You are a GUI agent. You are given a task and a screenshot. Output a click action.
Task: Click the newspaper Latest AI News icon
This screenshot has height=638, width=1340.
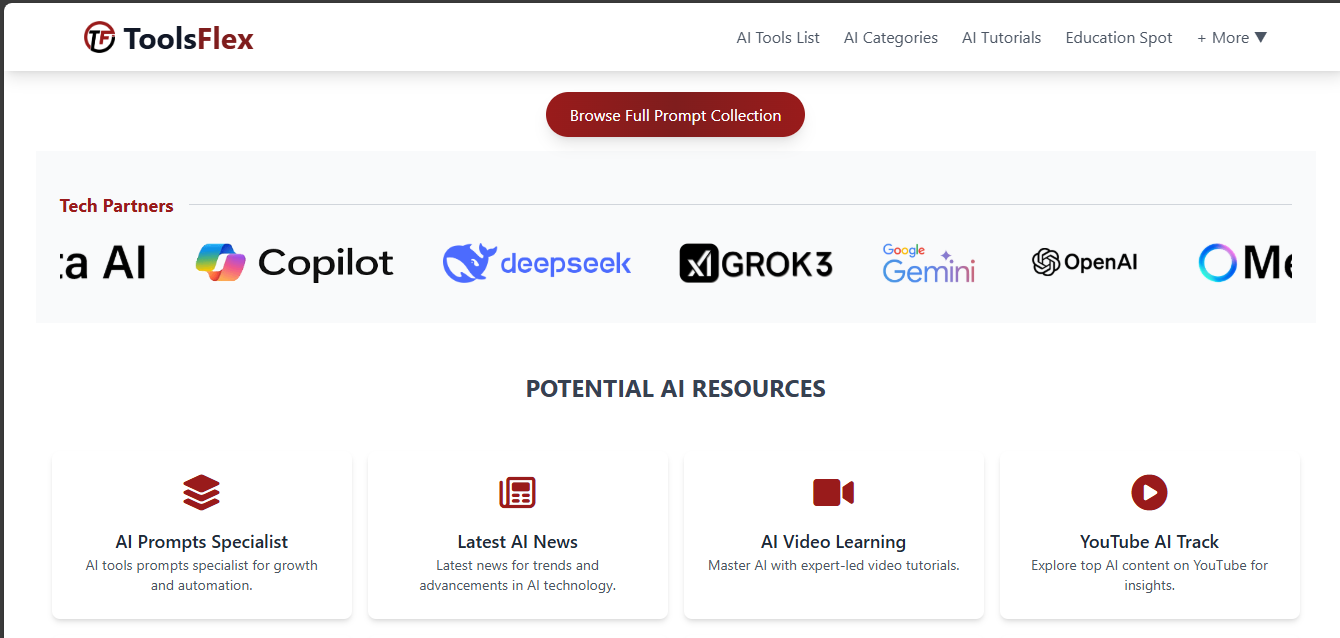[x=518, y=492]
